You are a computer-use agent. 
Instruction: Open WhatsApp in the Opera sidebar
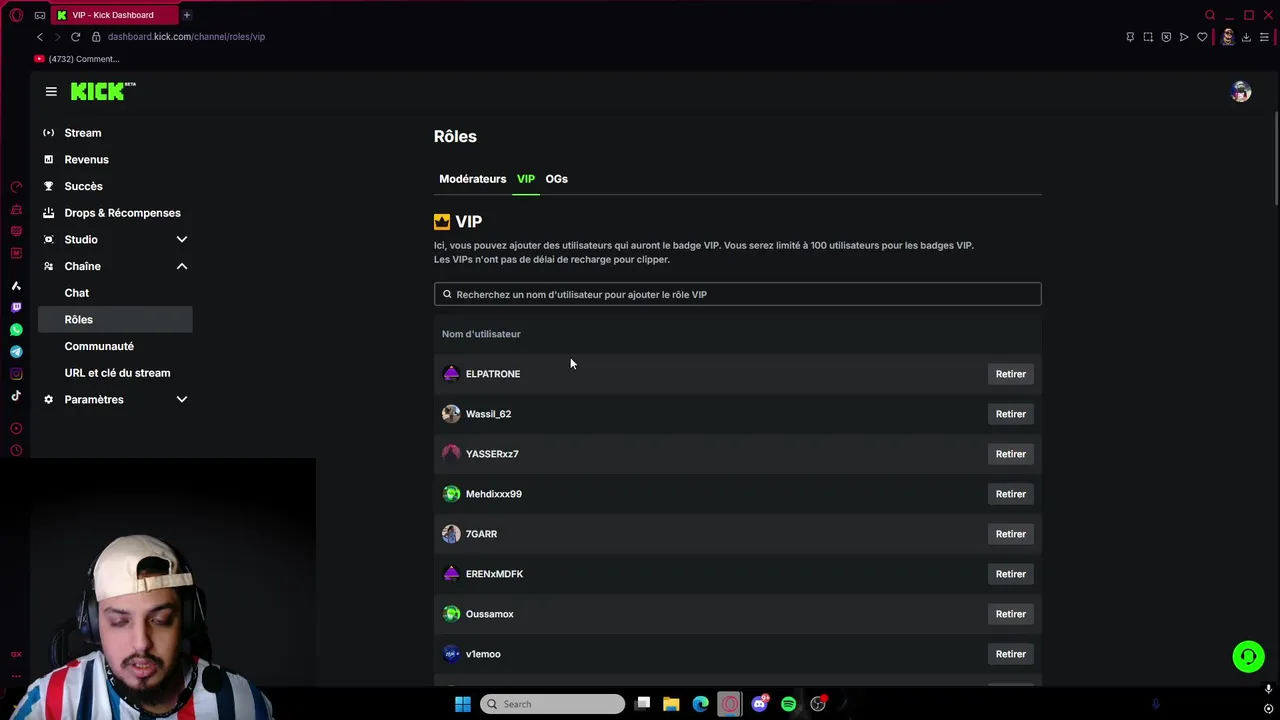coord(16,330)
